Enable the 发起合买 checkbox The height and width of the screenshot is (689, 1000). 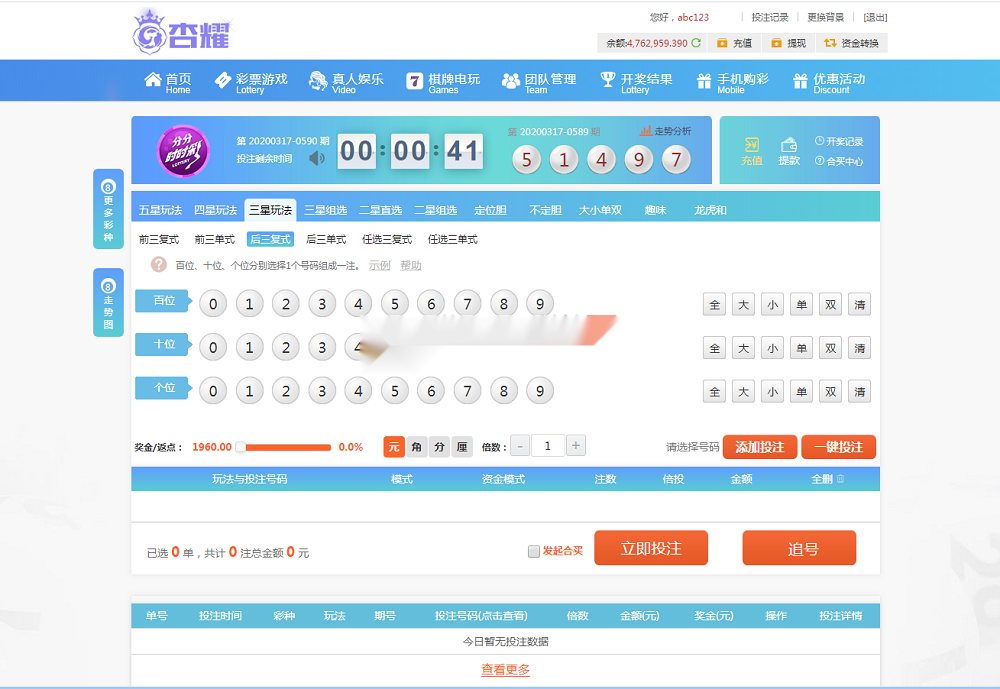click(x=534, y=551)
